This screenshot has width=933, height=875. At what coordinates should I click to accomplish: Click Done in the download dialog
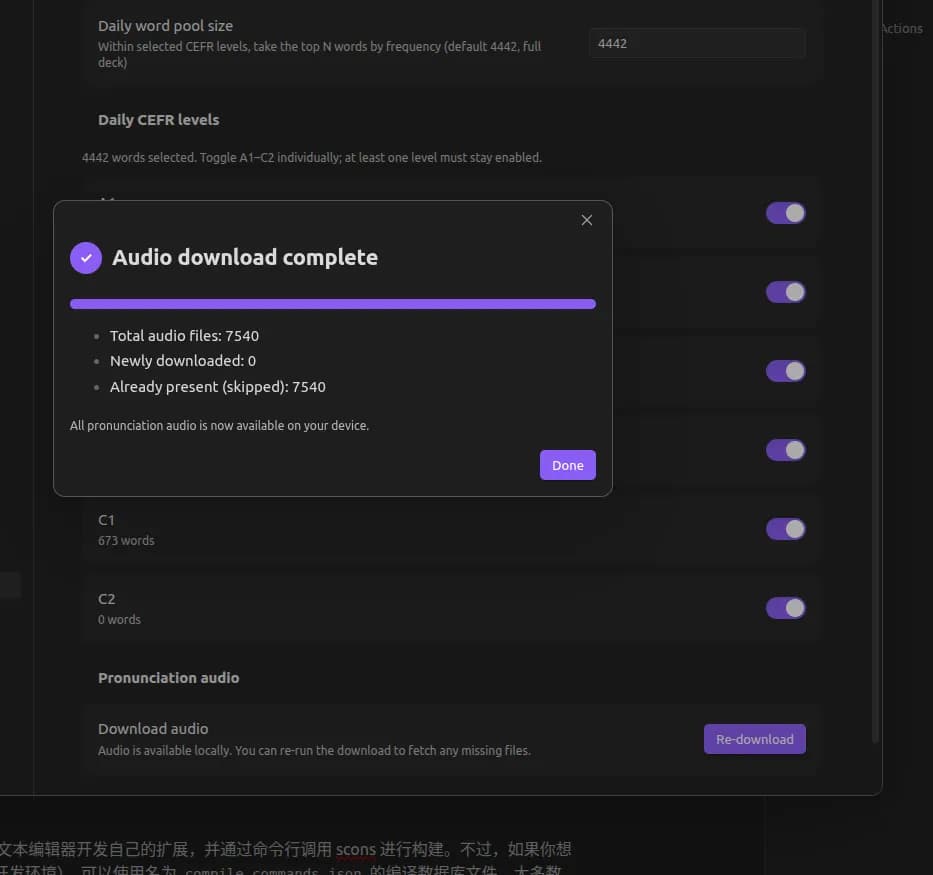tap(568, 465)
